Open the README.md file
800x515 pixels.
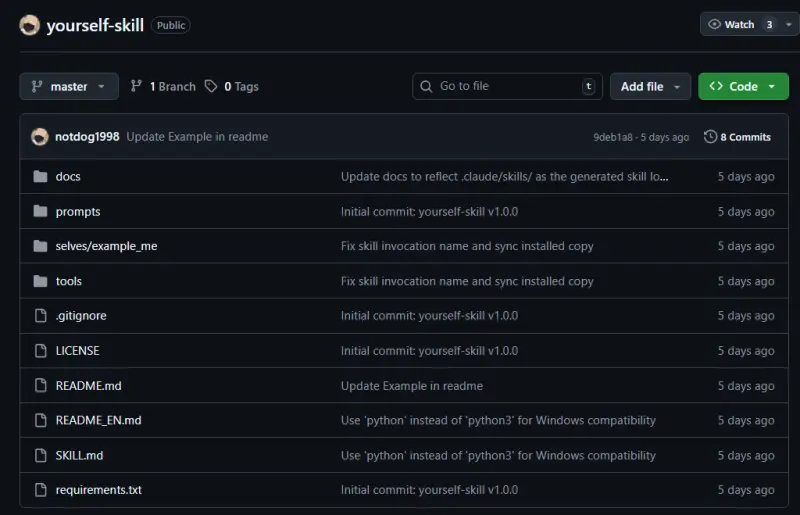click(88, 386)
